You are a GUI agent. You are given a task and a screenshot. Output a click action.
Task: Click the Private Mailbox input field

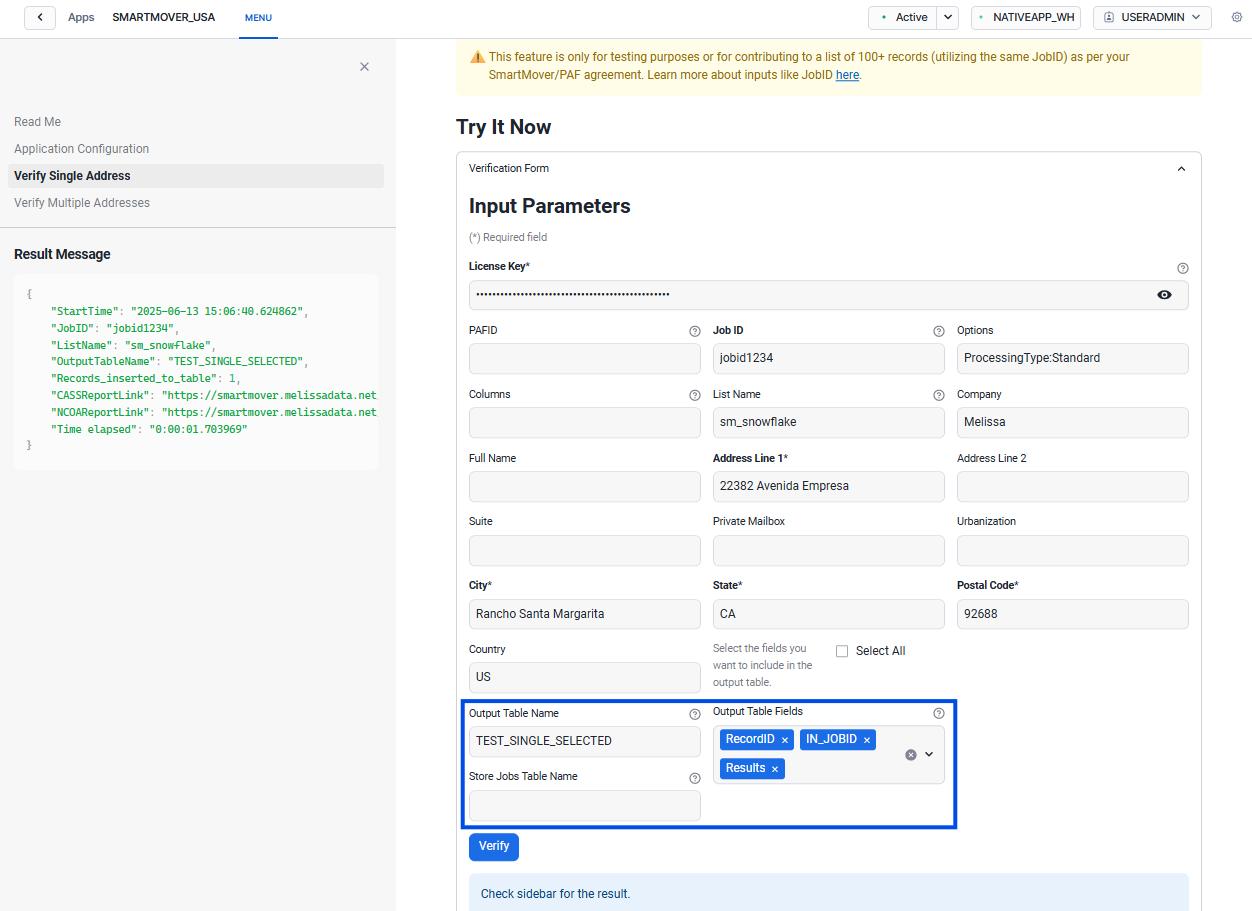click(829, 550)
